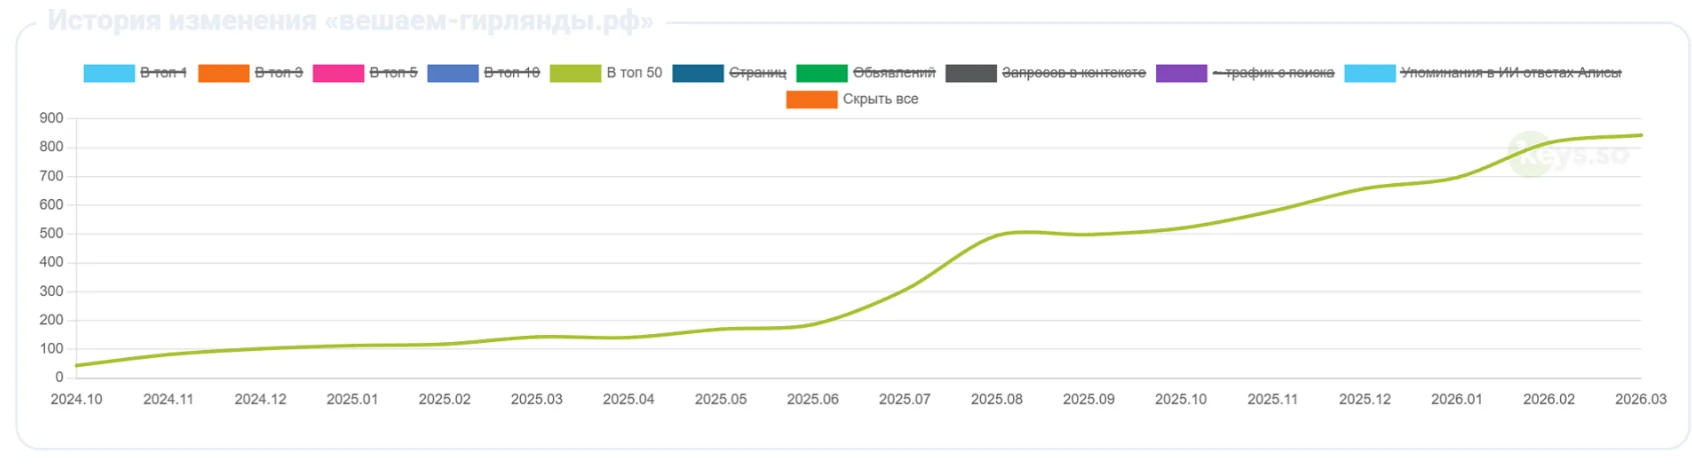Click the first data point at 2024.10
This screenshot has width=1692, height=475.
pyautogui.click(x=77, y=365)
